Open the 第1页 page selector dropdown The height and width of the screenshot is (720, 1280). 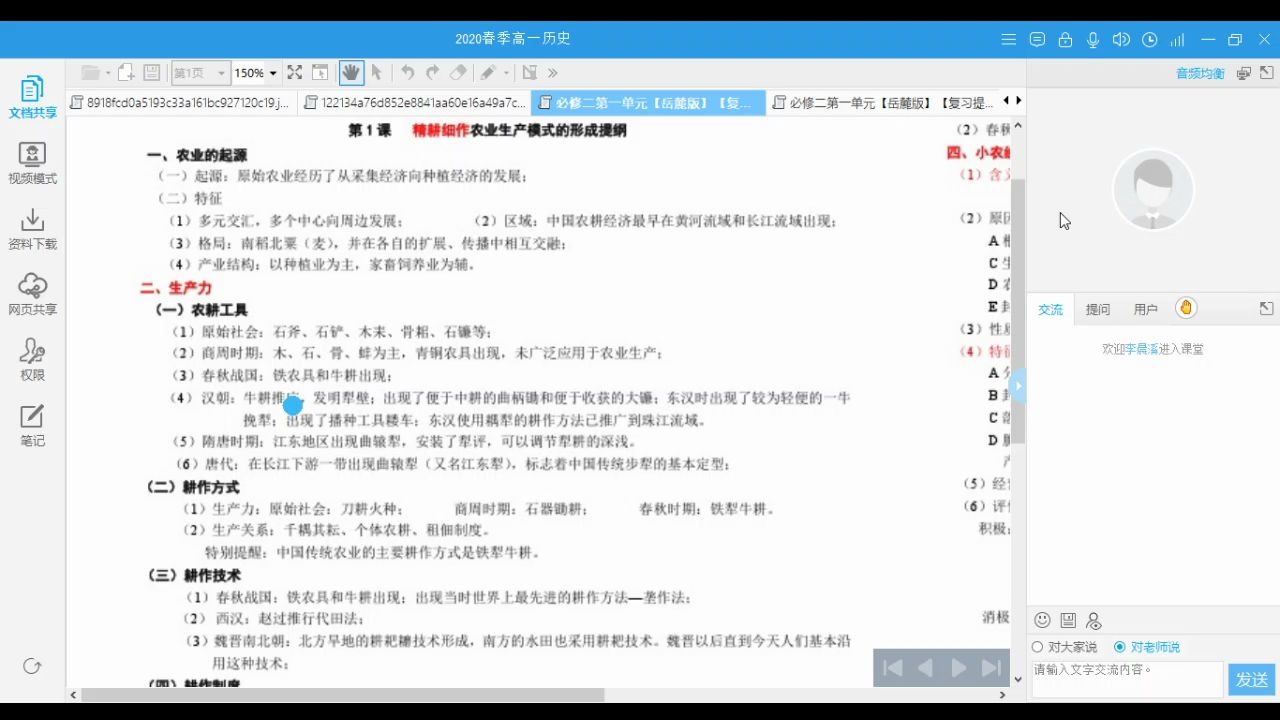pyautogui.click(x=199, y=73)
